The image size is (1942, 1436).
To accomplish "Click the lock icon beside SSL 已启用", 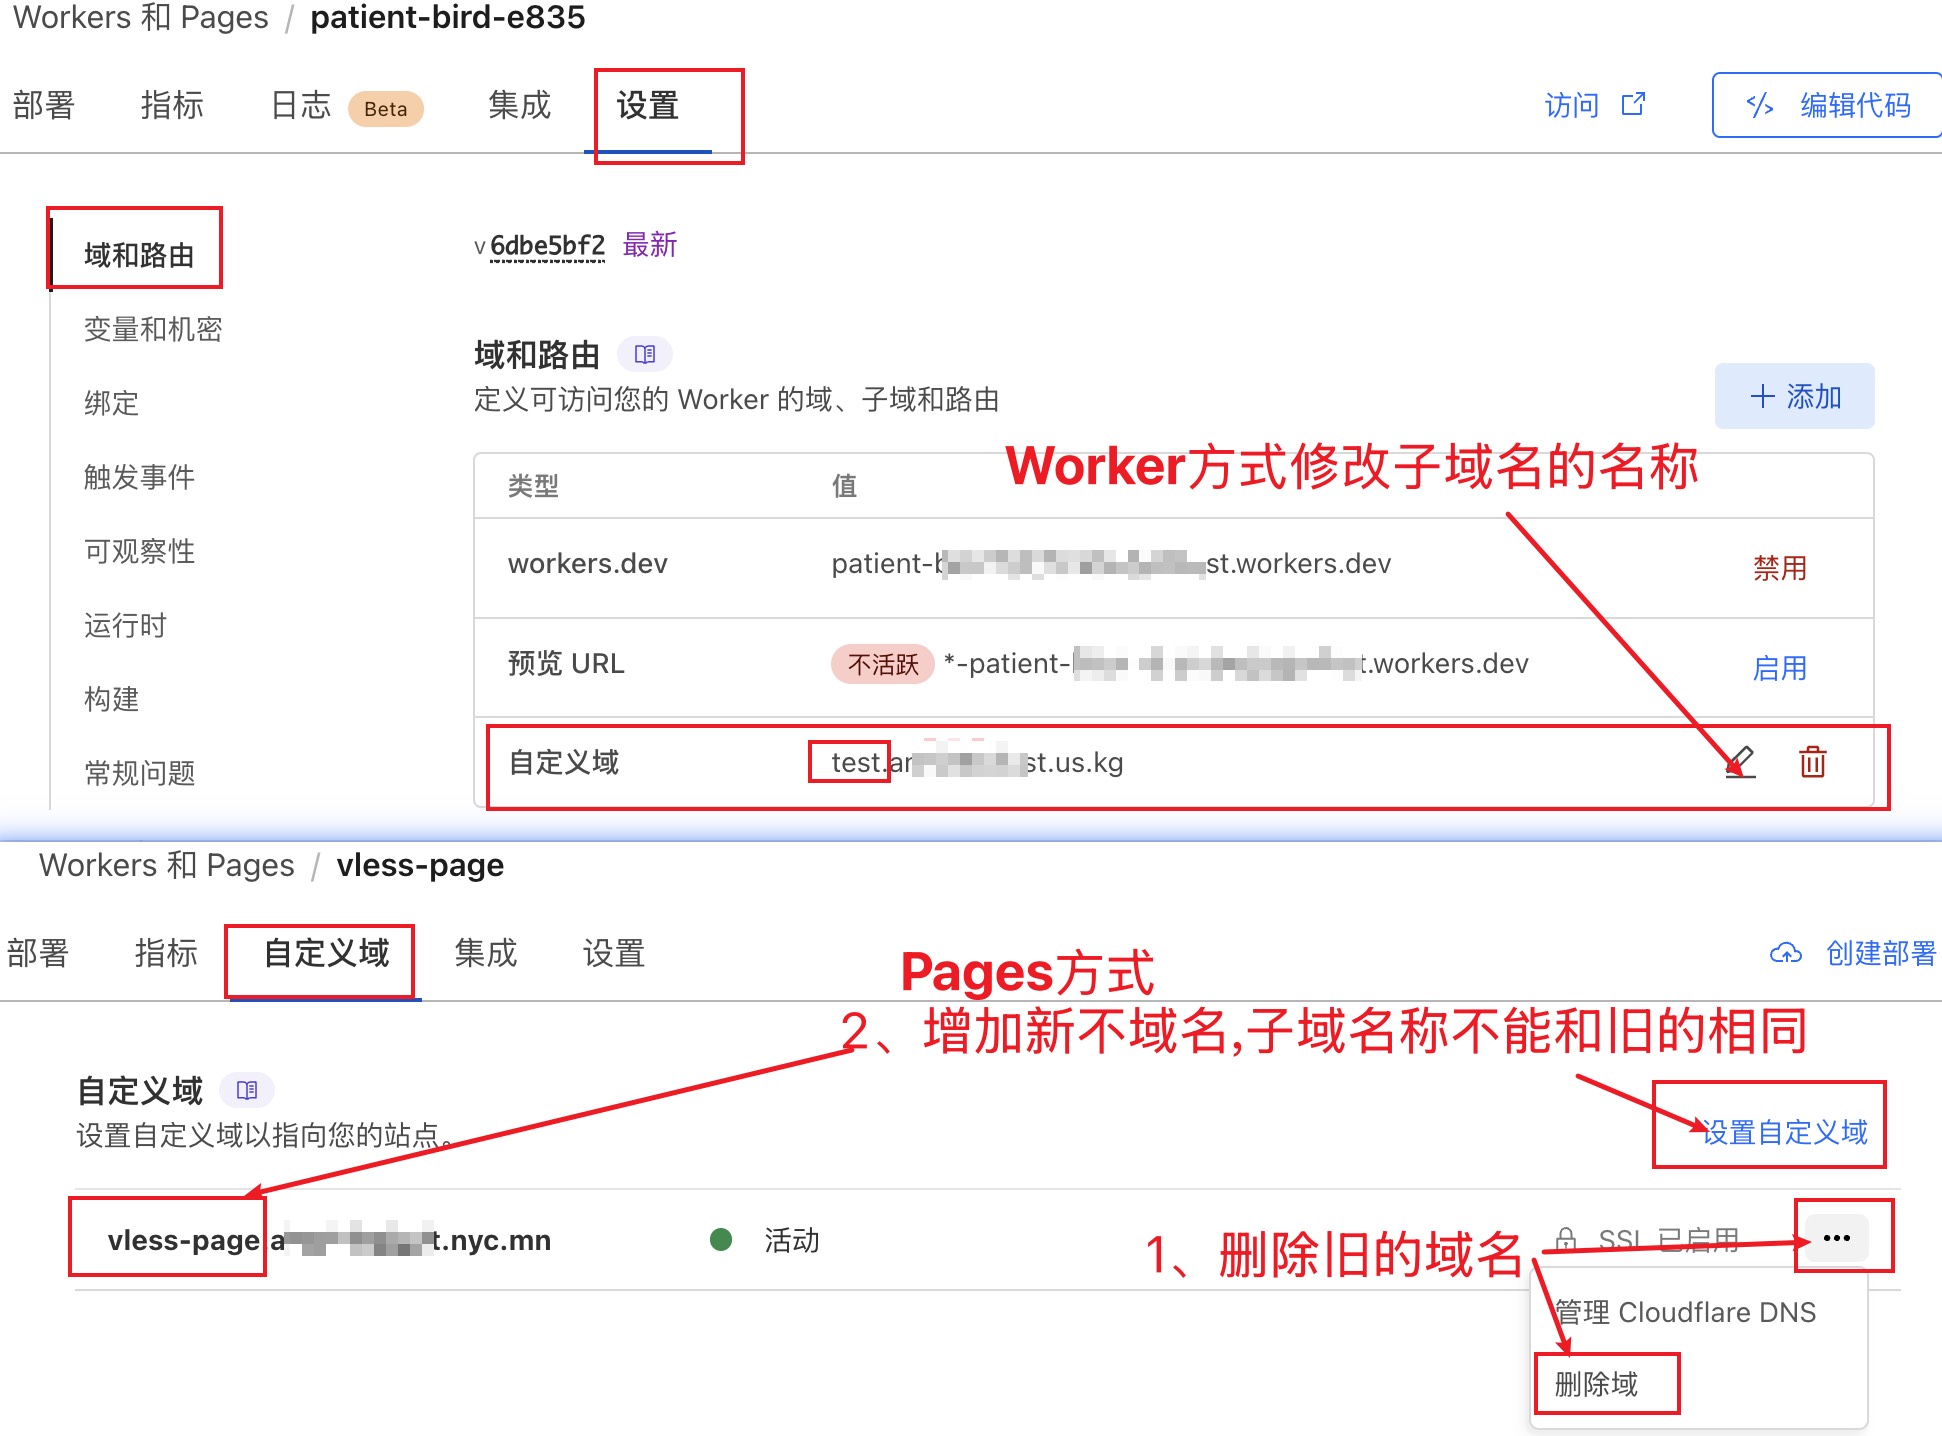I will [x=1566, y=1240].
